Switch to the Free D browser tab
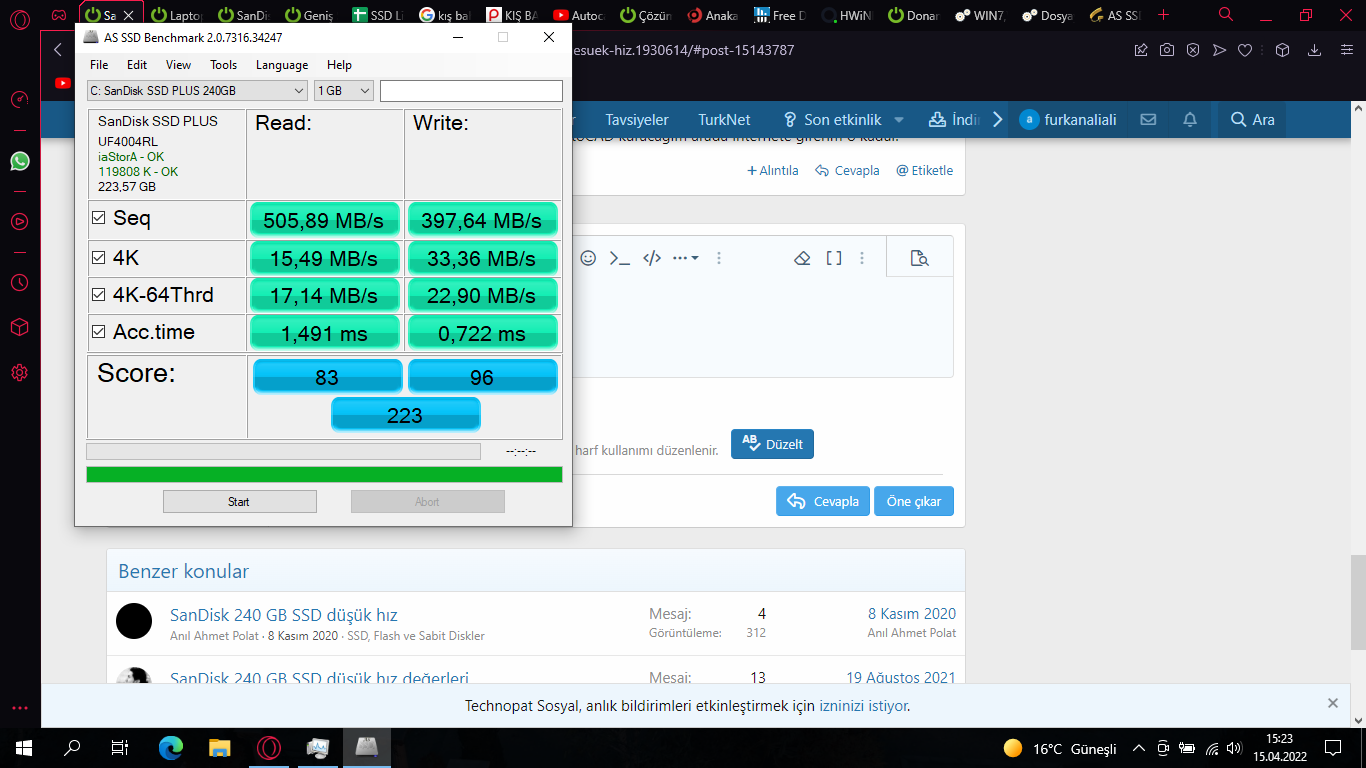1366x768 pixels. click(x=778, y=15)
